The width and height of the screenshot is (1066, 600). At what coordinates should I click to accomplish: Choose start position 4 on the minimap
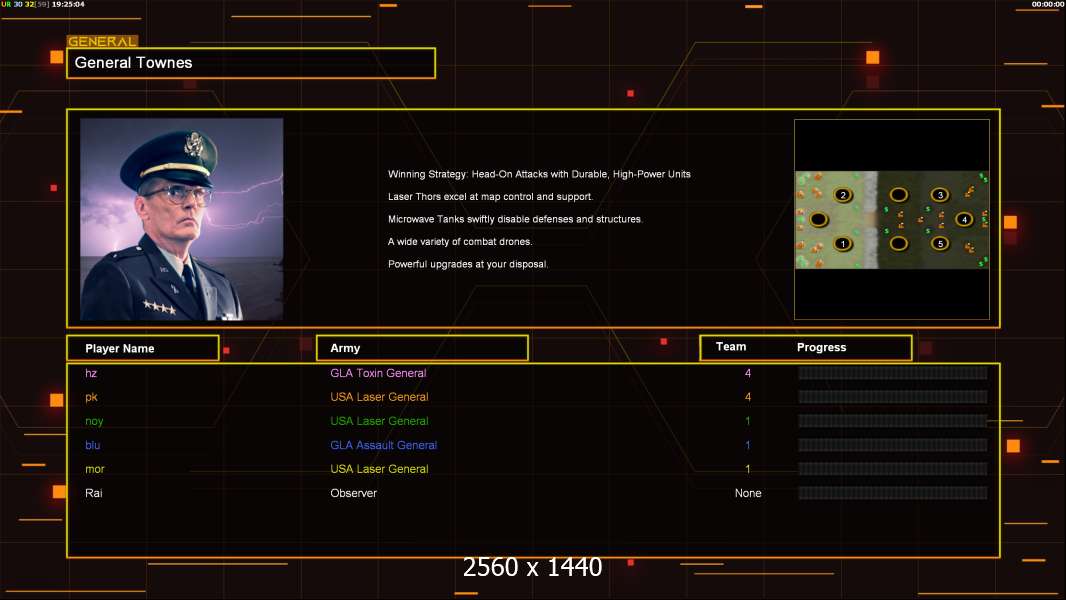pyautogui.click(x=963, y=219)
